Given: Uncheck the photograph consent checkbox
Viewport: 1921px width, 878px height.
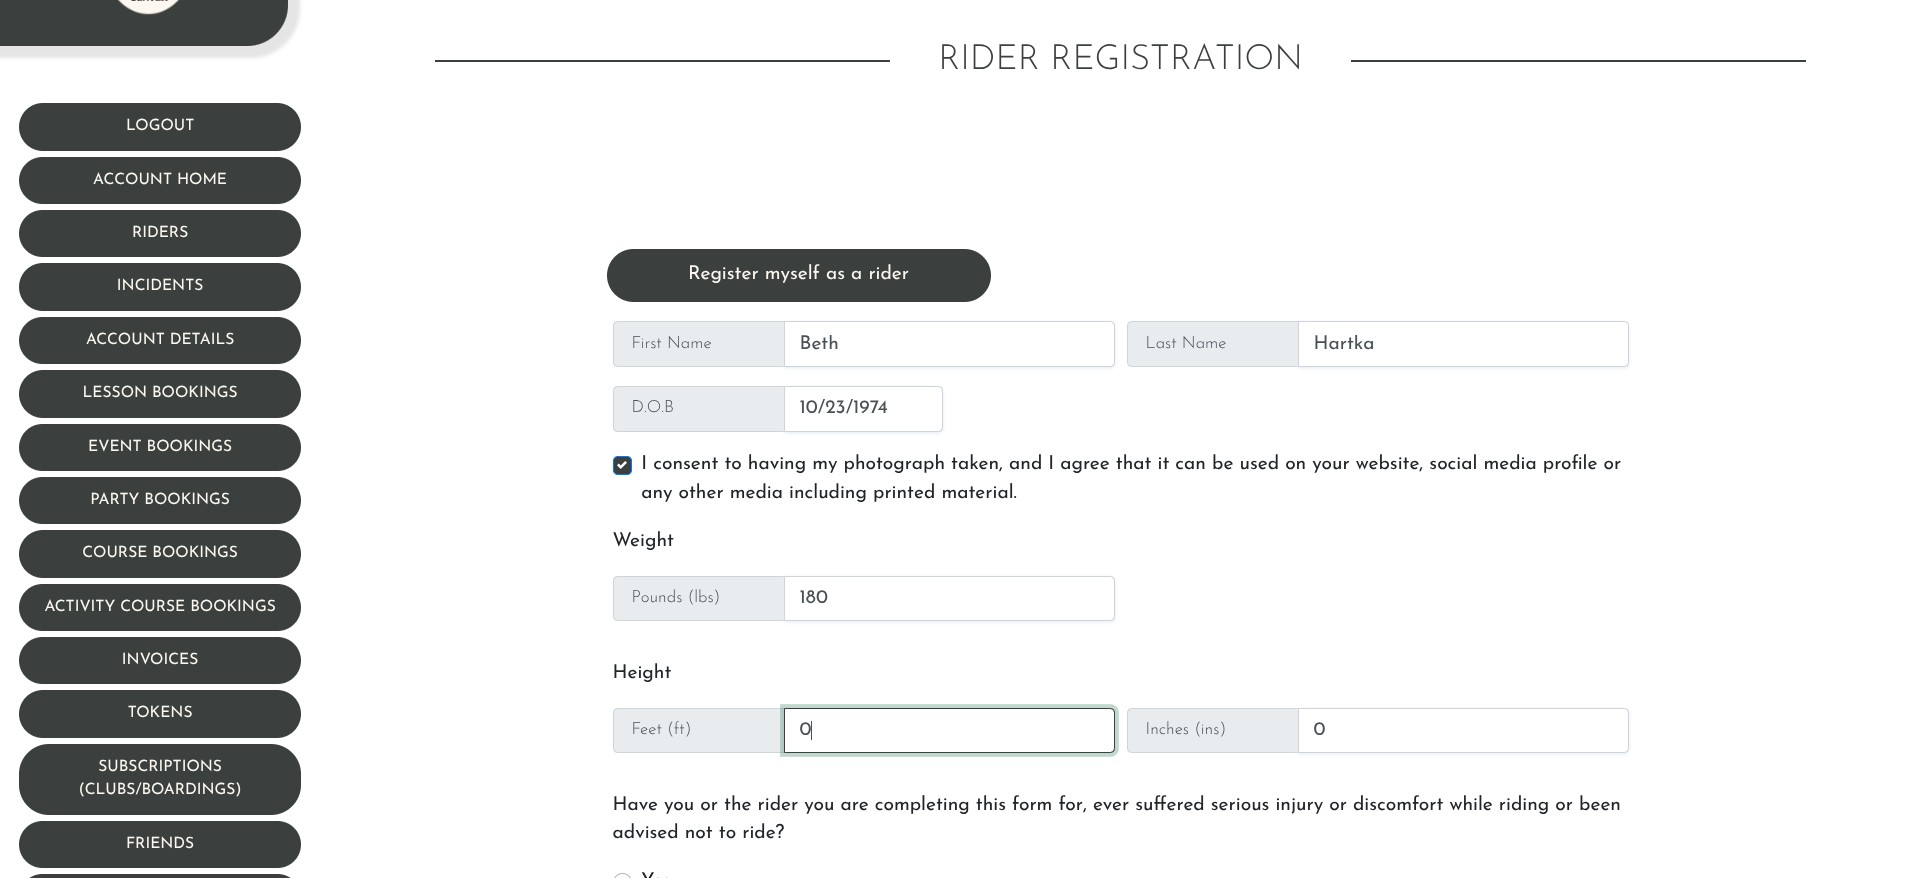Looking at the screenshot, I should click(x=622, y=465).
